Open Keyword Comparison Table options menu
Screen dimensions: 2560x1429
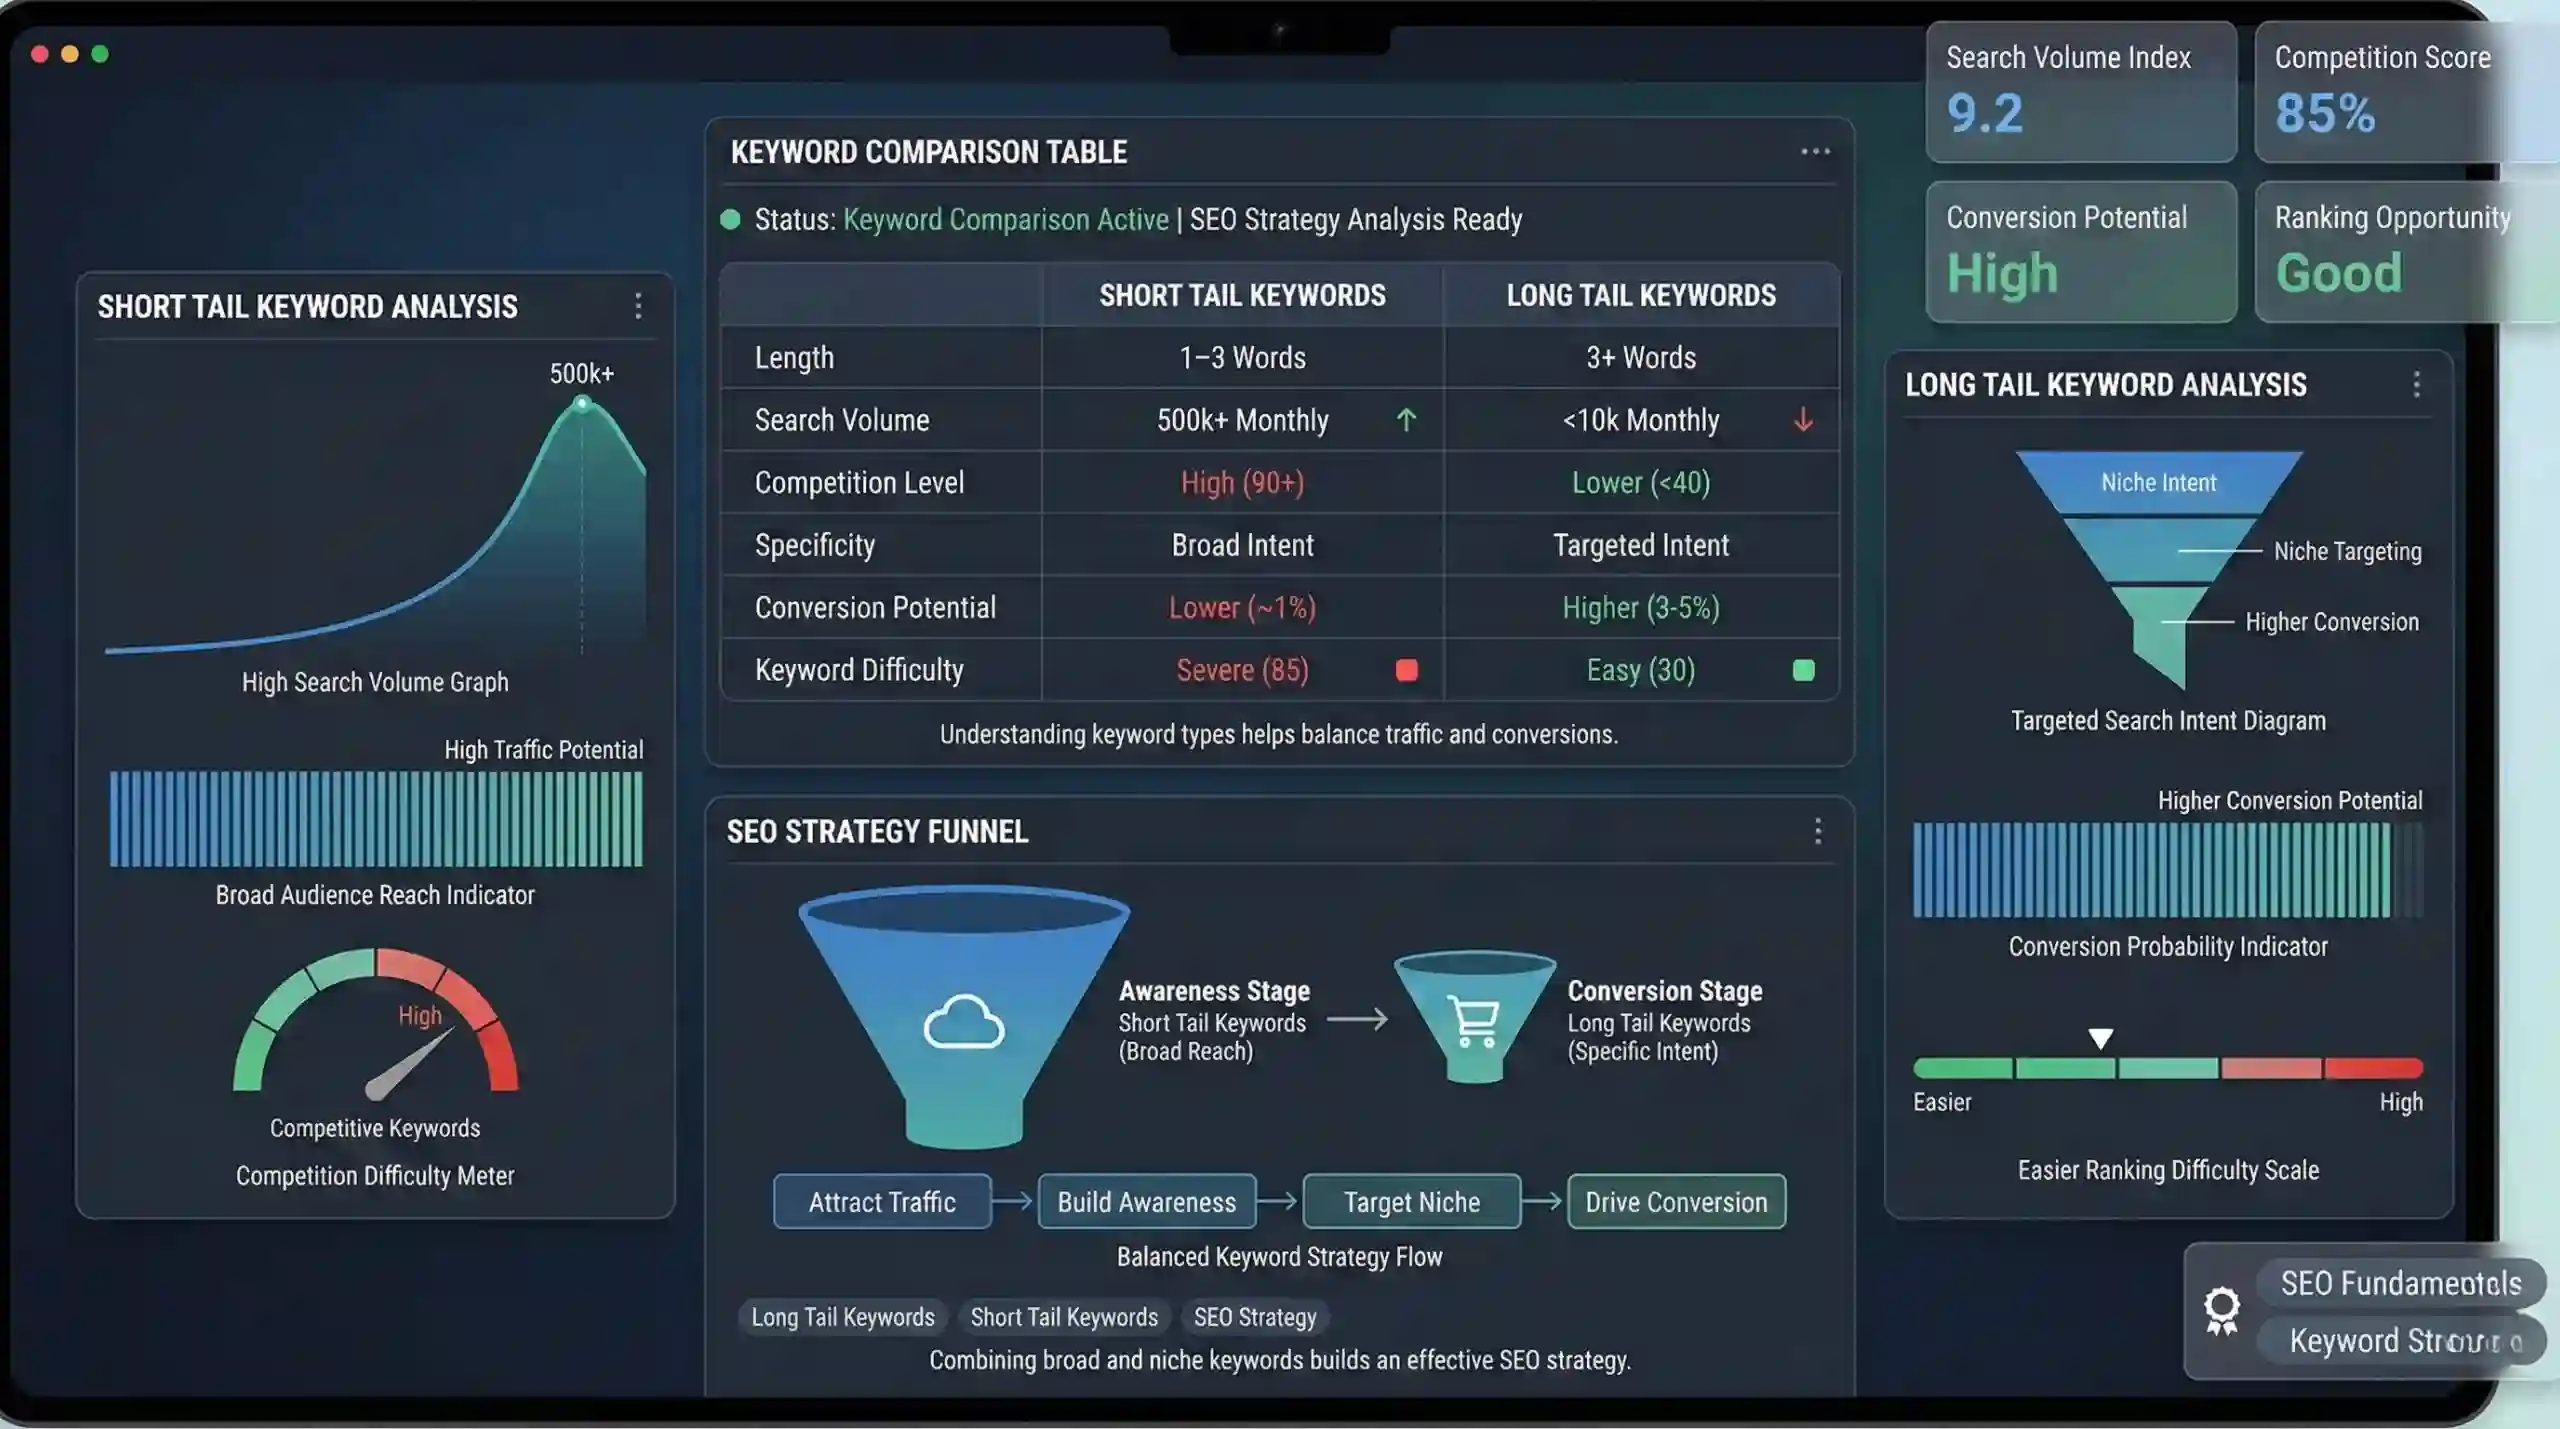tap(1815, 152)
